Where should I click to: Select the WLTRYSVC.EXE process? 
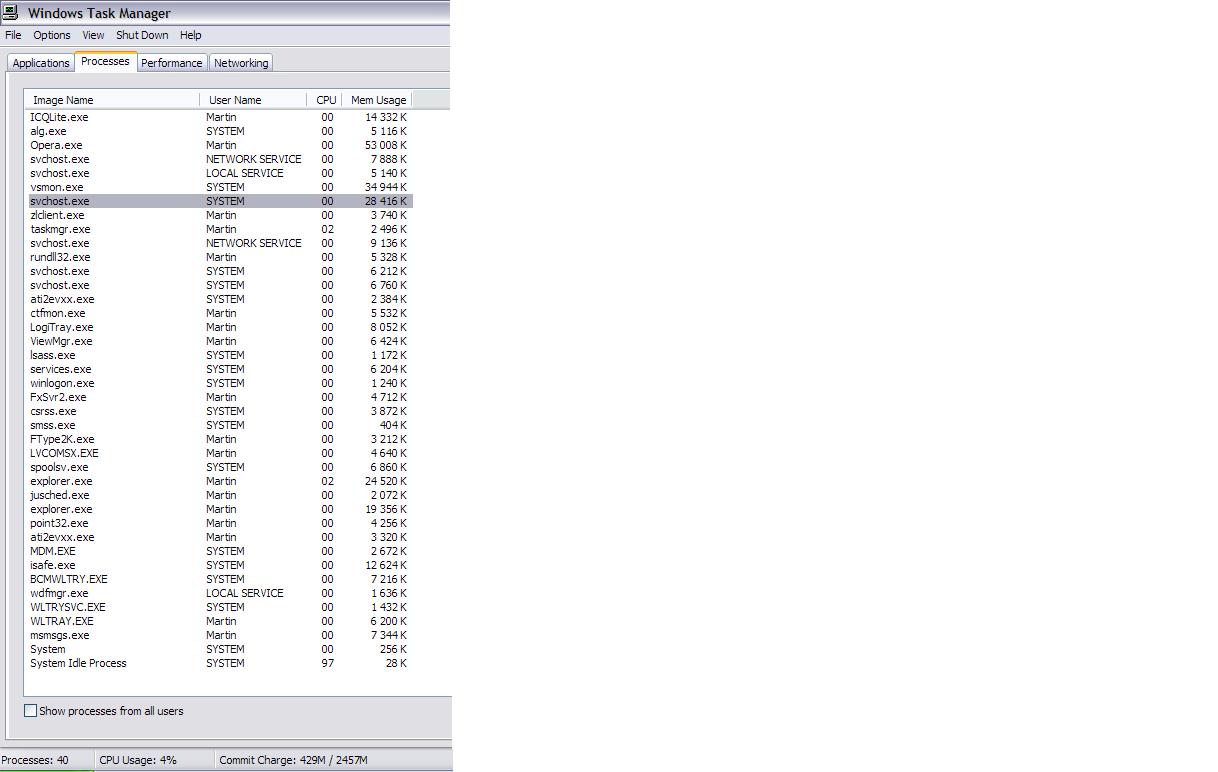219,607
